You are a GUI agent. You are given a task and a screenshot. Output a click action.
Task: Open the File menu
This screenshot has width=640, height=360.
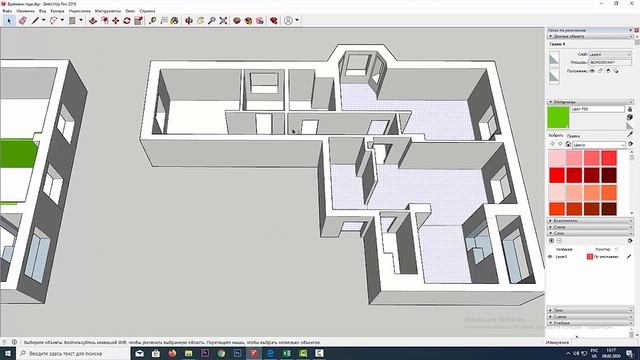point(7,11)
